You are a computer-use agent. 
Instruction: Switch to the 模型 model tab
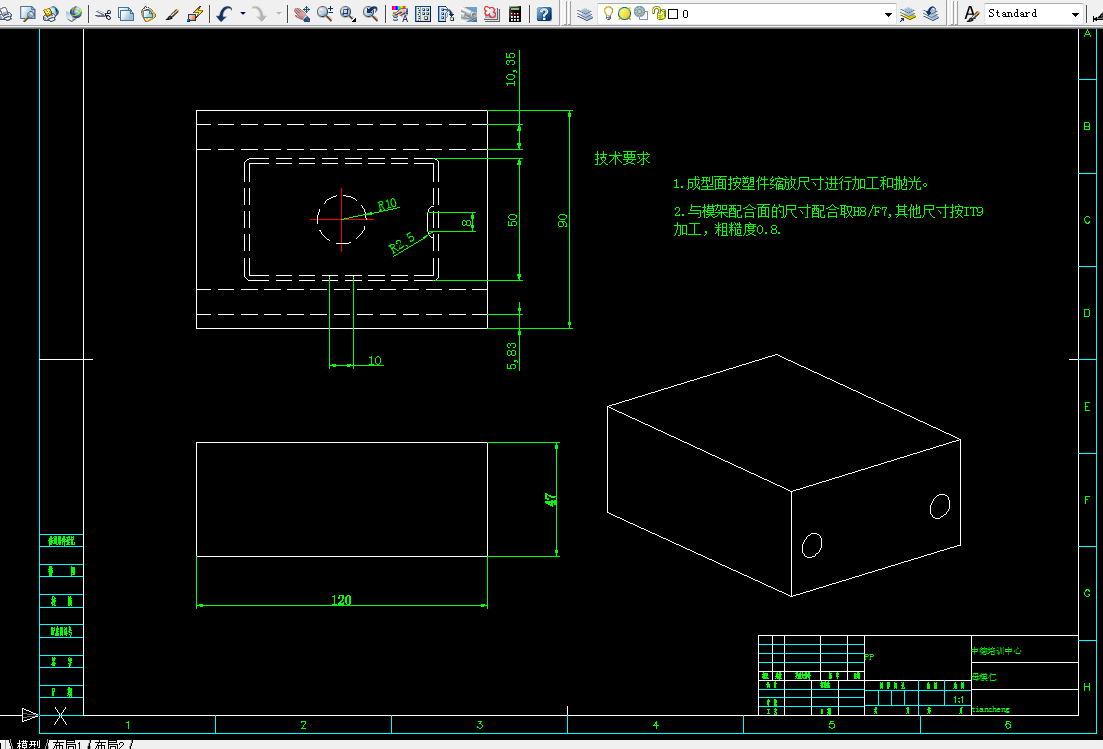coord(29,744)
